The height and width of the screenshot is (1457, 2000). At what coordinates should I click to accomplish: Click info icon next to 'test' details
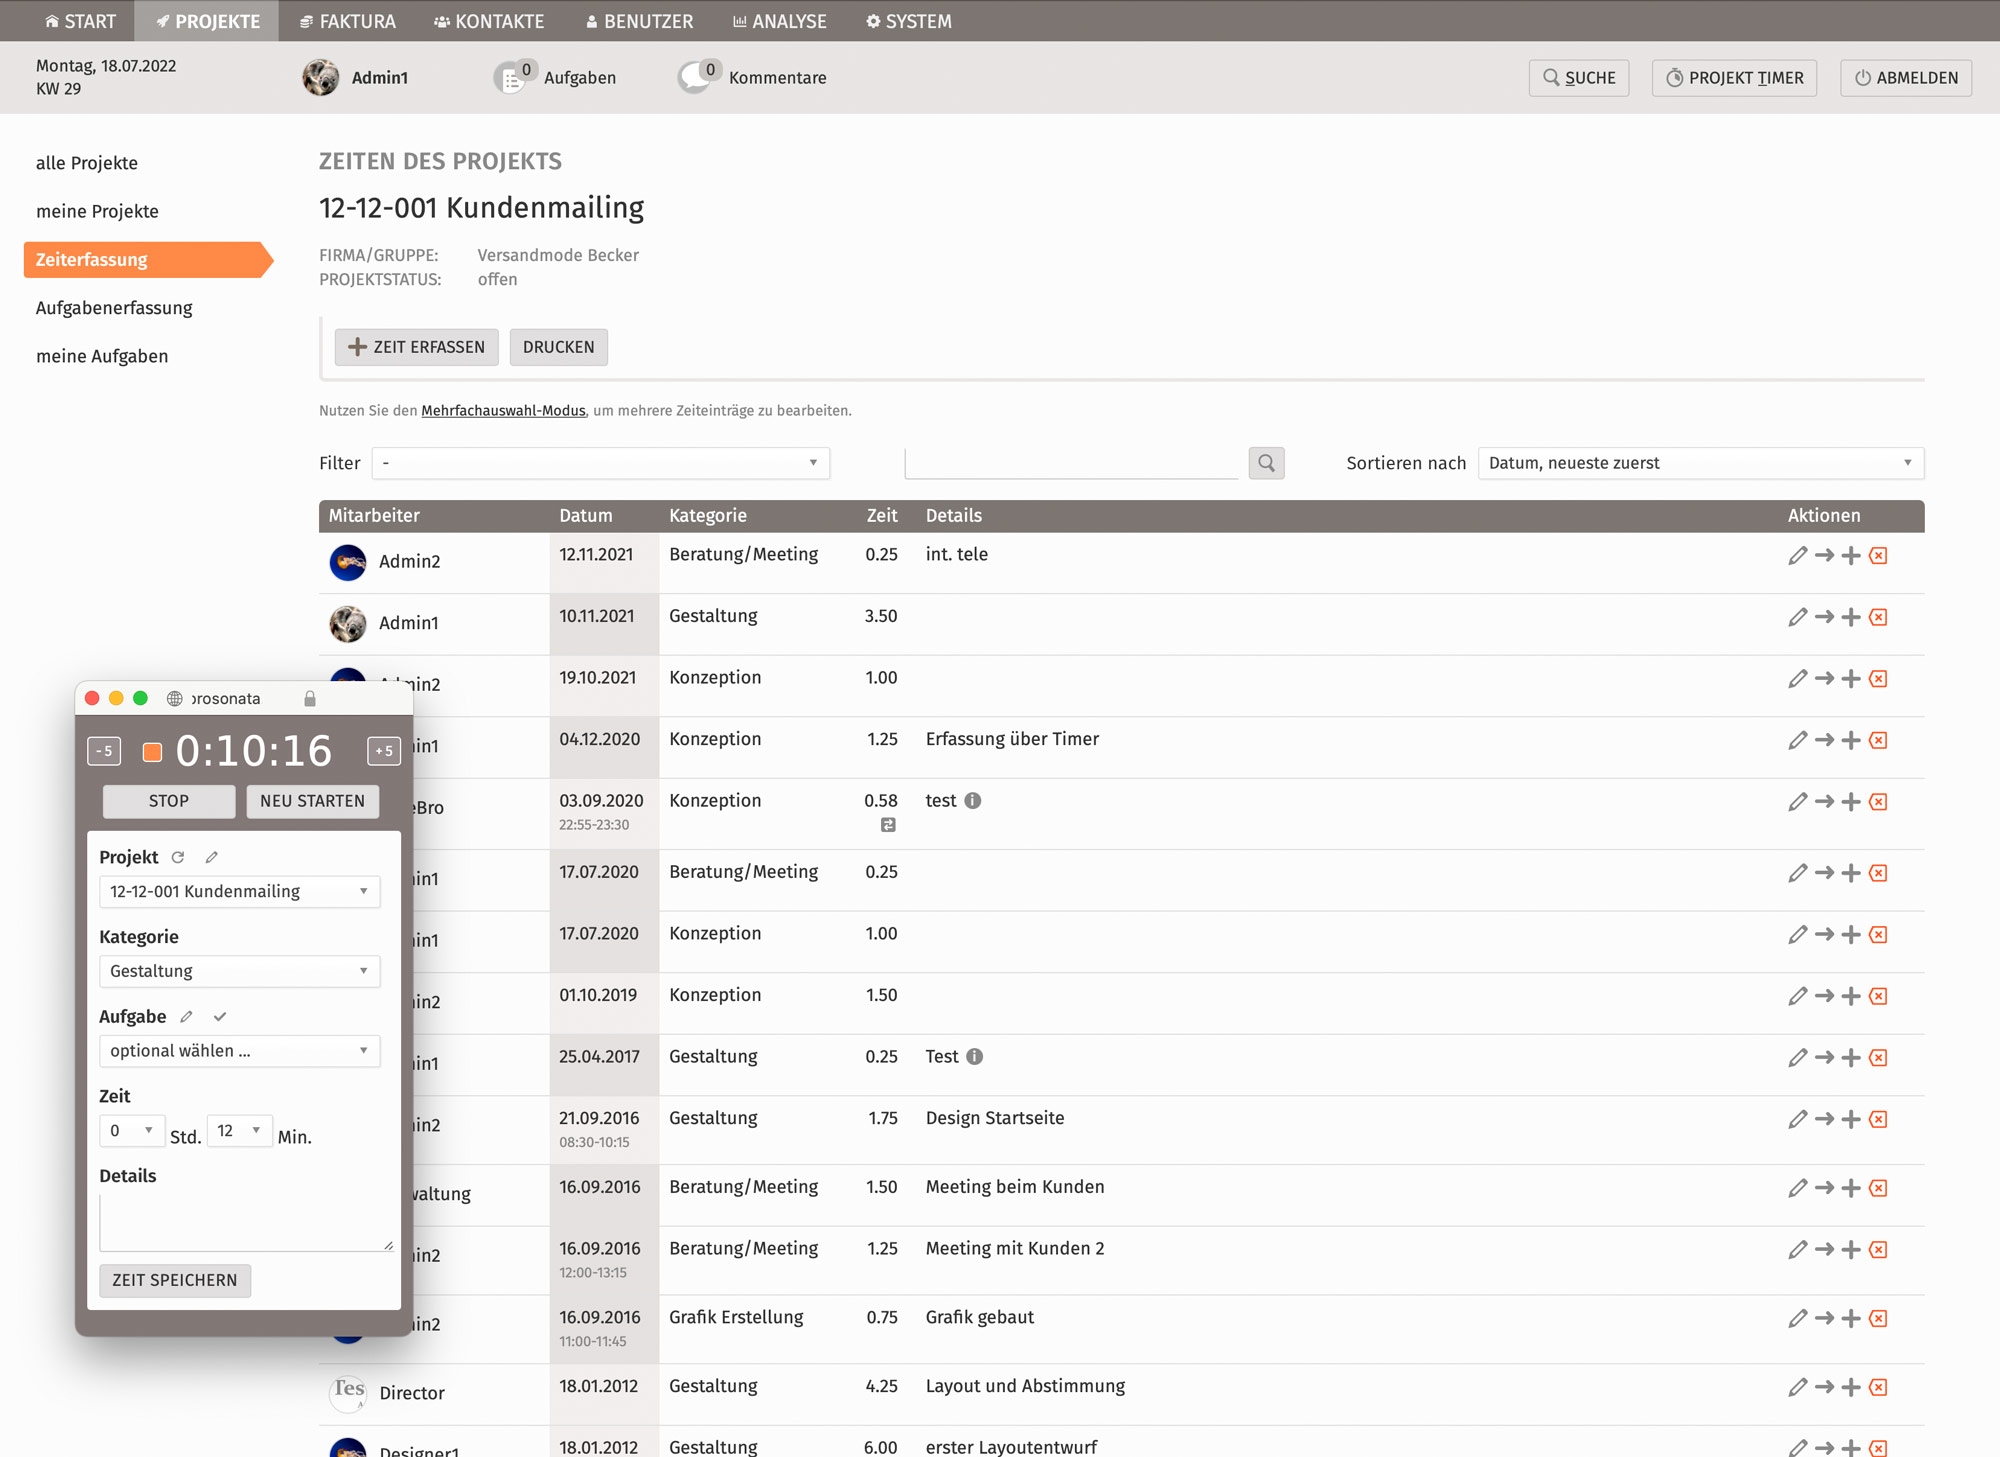click(x=973, y=800)
